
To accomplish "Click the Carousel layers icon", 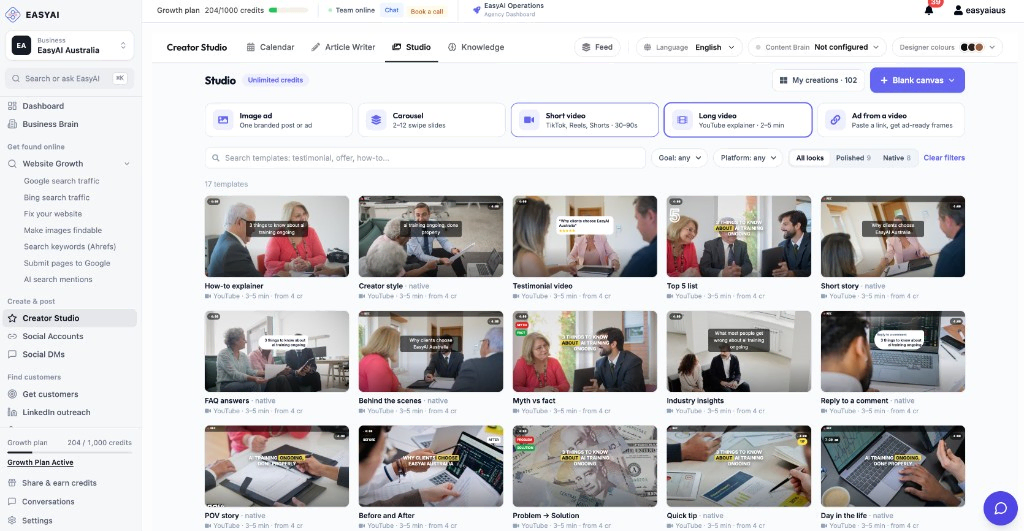I will tap(376, 120).
